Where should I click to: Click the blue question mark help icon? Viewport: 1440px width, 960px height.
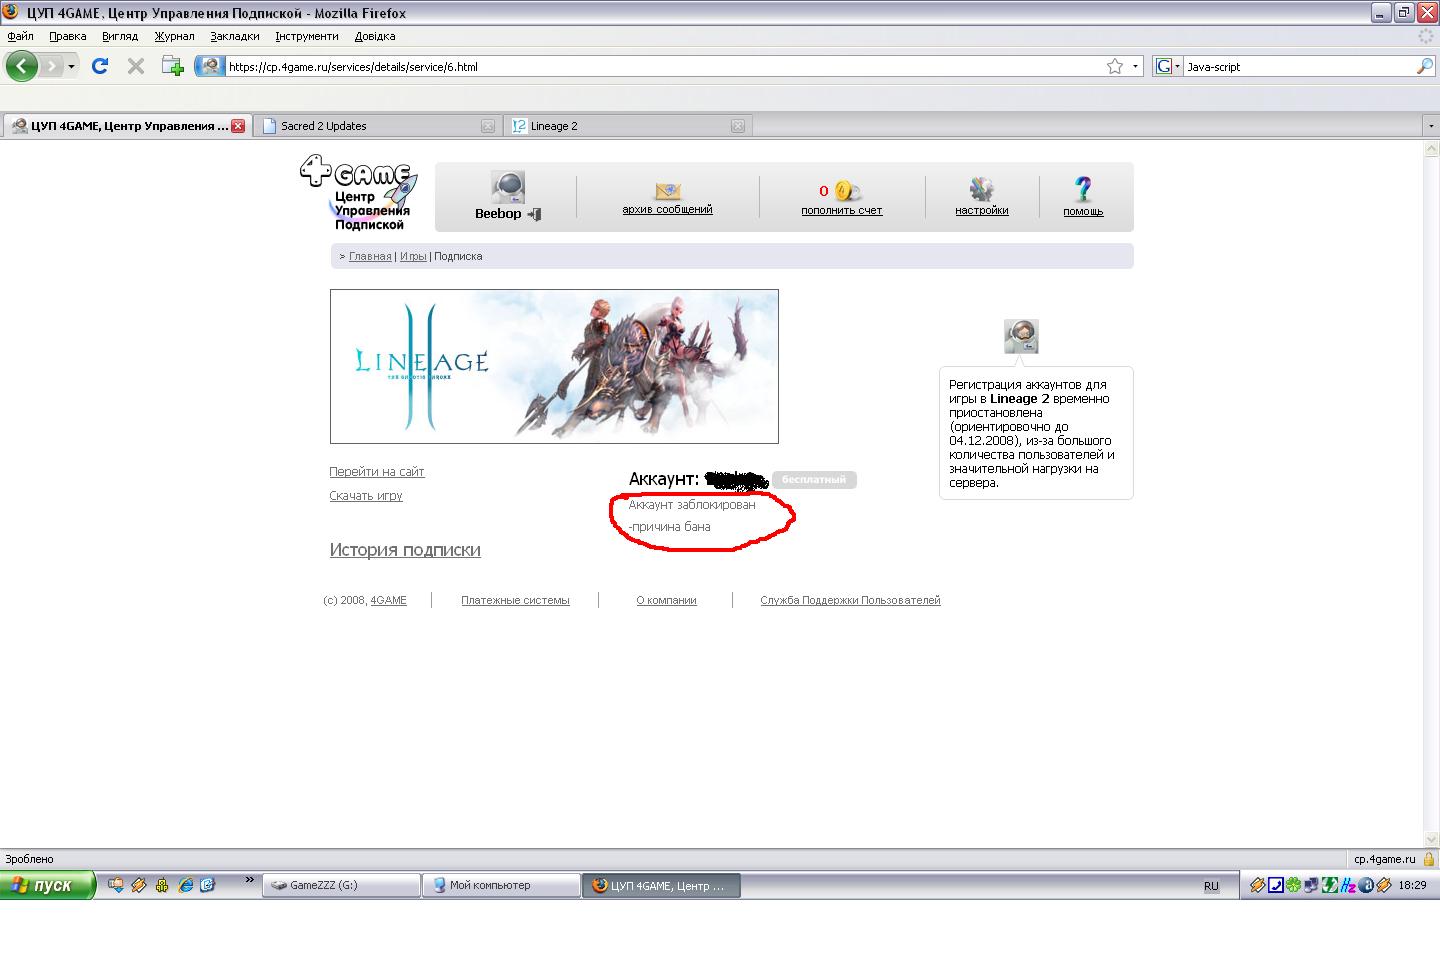click(x=1083, y=188)
